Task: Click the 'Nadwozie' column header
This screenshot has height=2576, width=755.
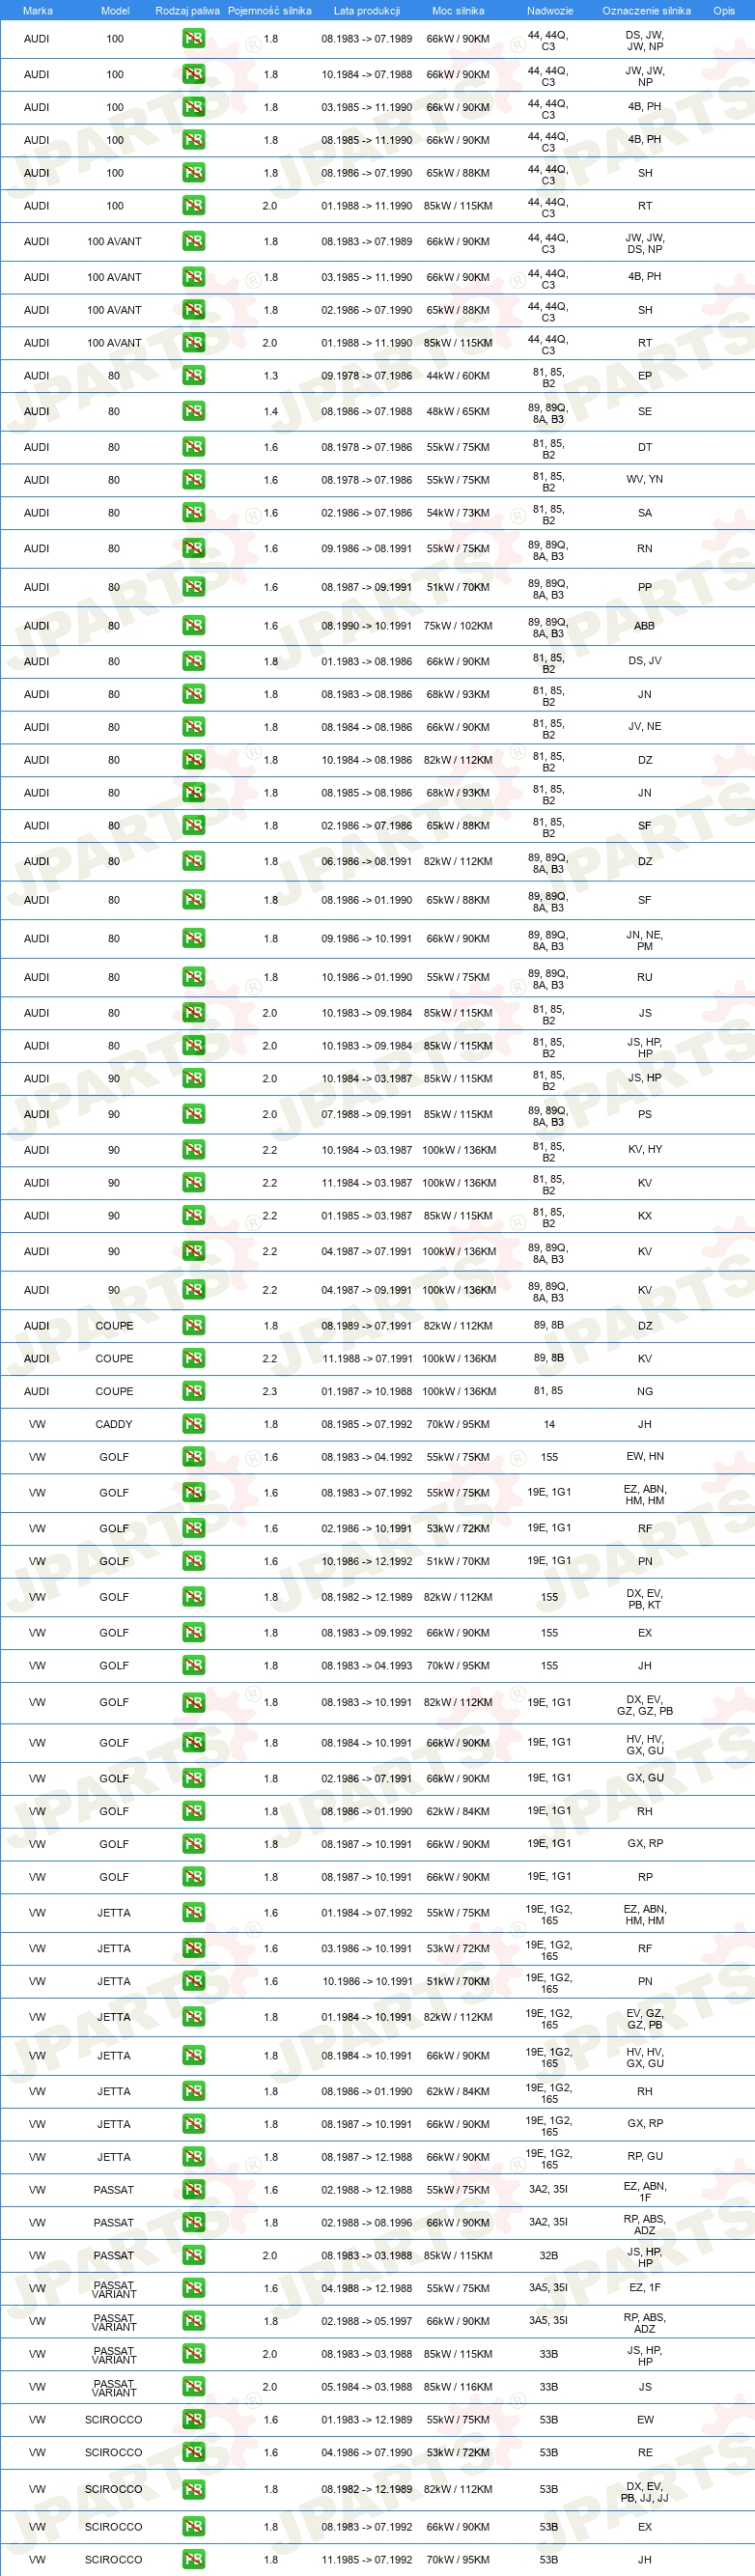Action: pyautogui.click(x=550, y=11)
